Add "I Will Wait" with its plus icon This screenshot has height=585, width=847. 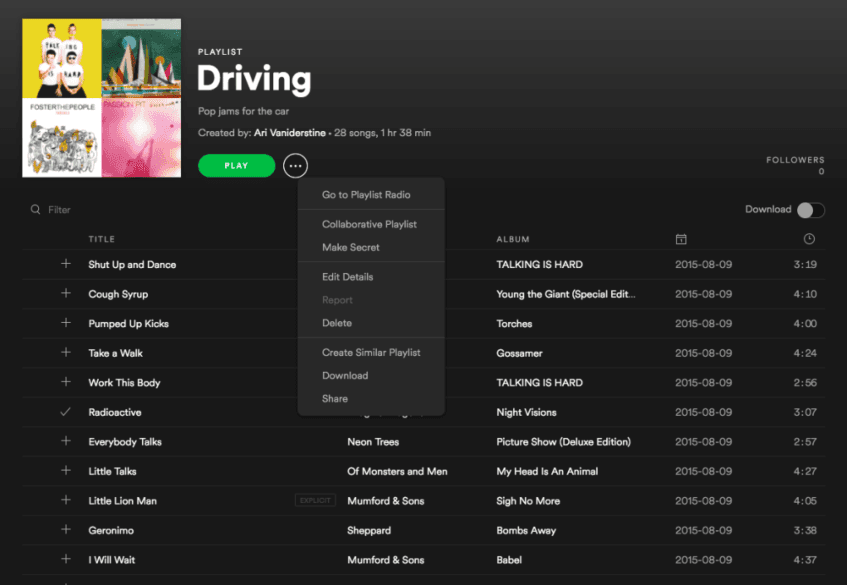point(66,559)
